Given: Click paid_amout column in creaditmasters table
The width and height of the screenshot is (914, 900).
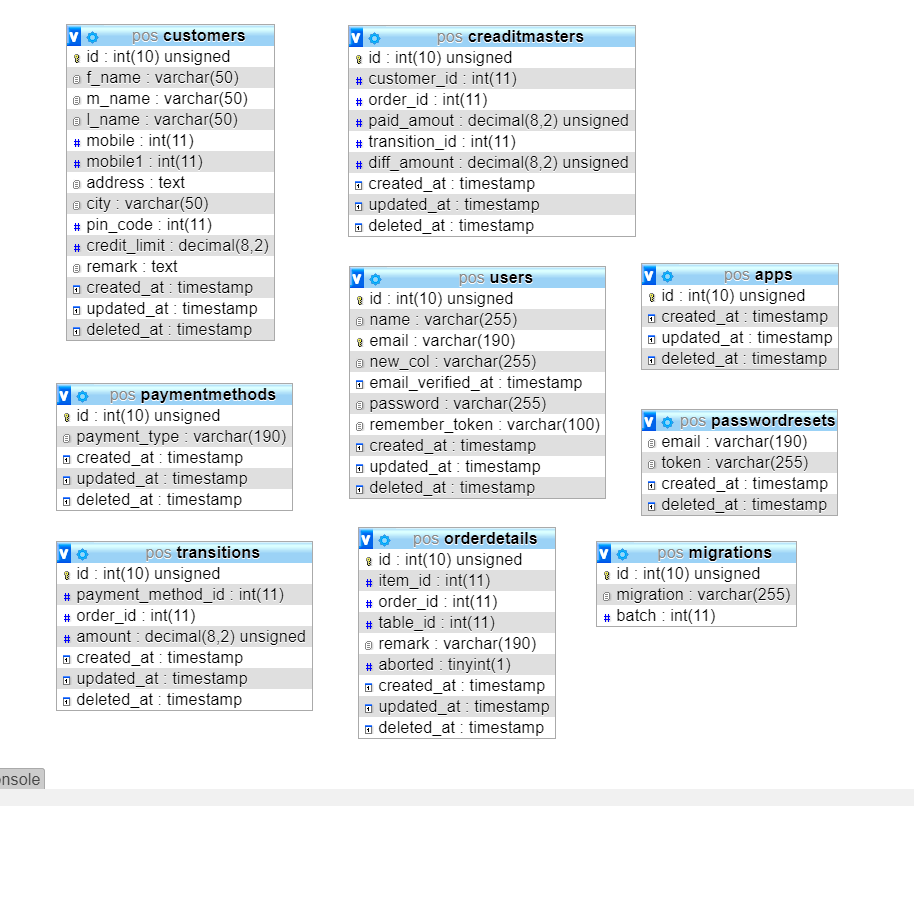Looking at the screenshot, I should pyautogui.click(x=498, y=121).
